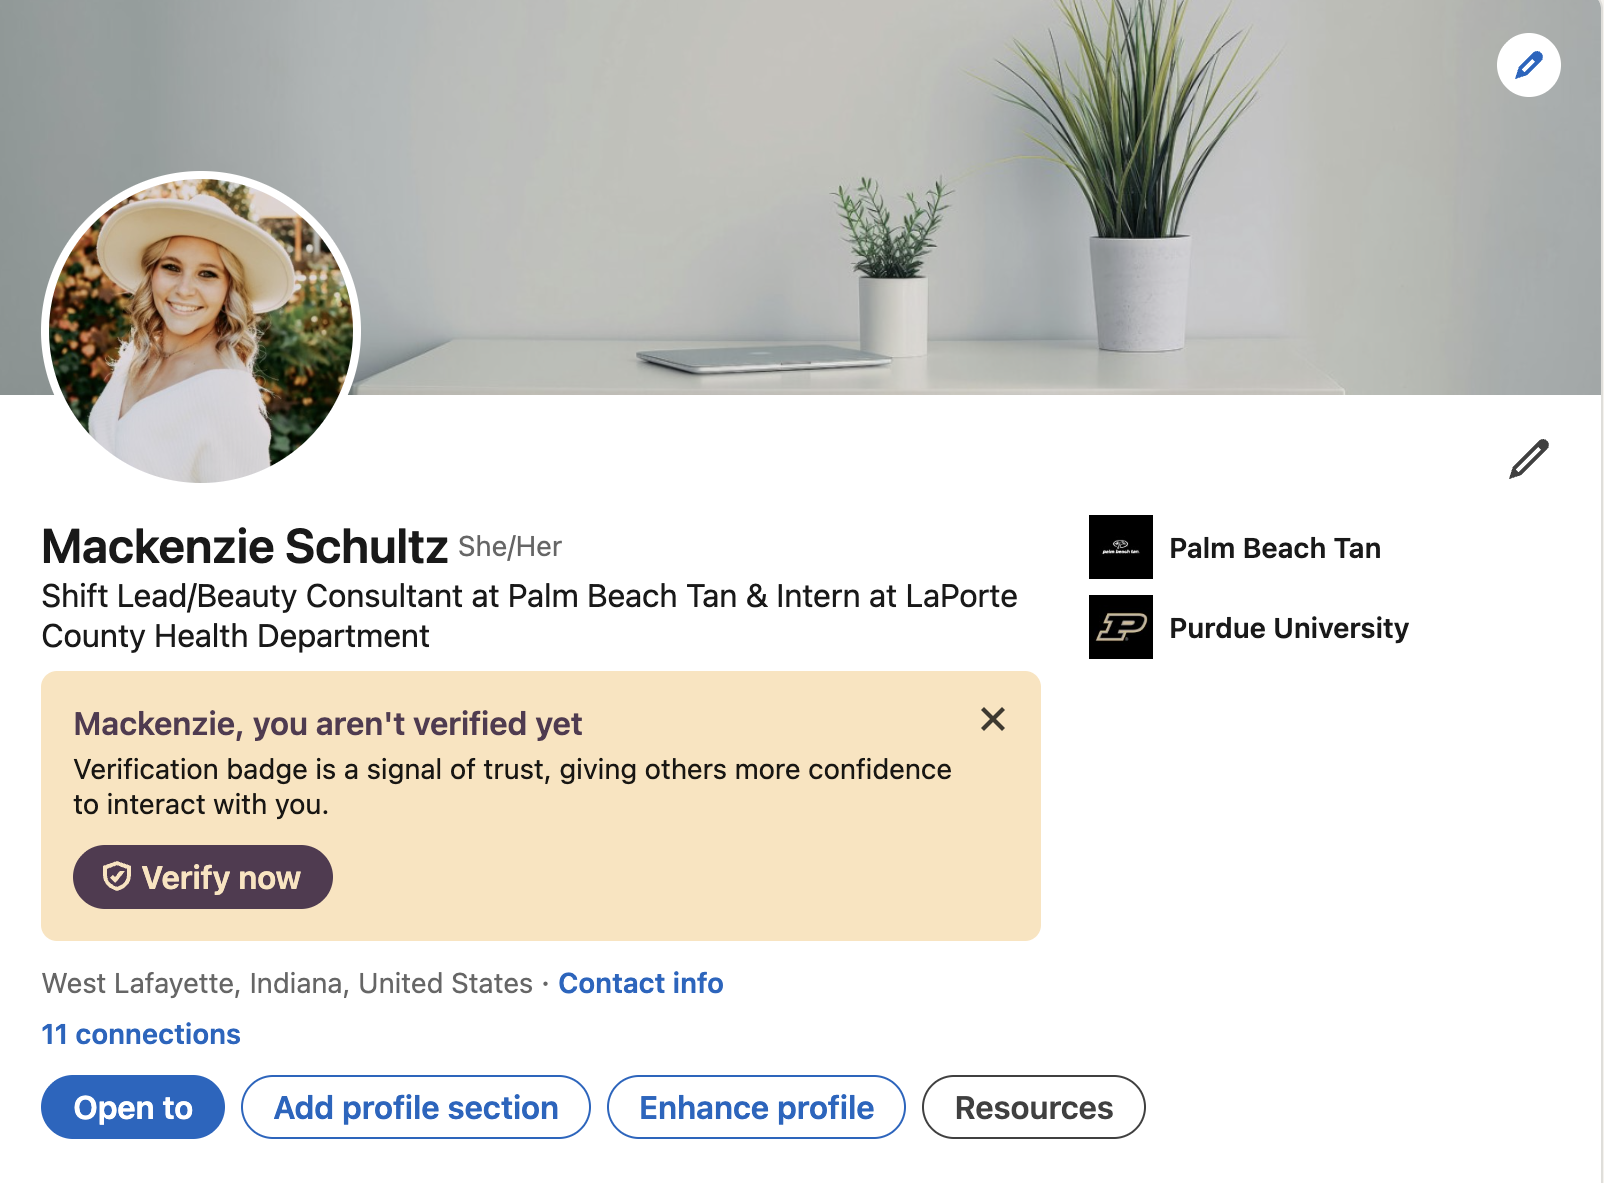Click the Mackenzie Schultz name heading
The height and width of the screenshot is (1183, 1604).
coord(245,547)
